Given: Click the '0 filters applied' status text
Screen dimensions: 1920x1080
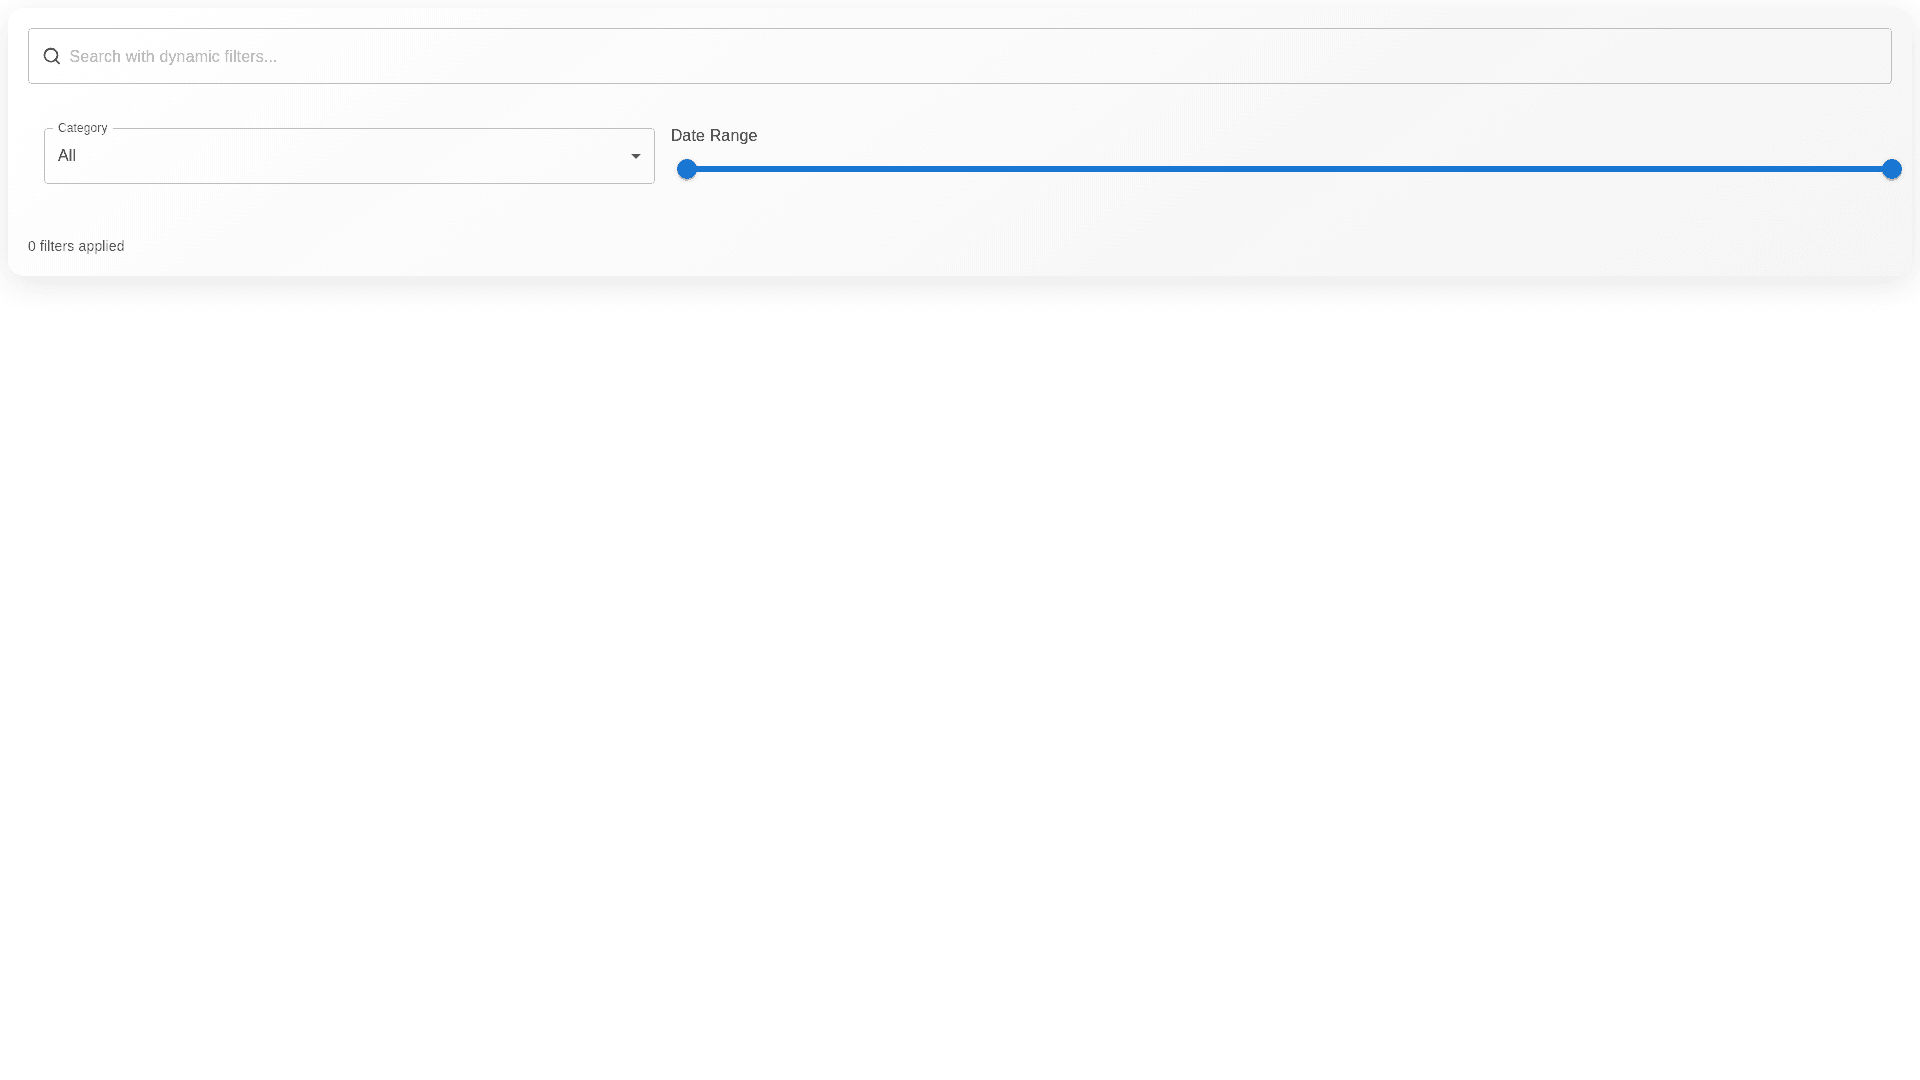Looking at the screenshot, I should coord(76,246).
